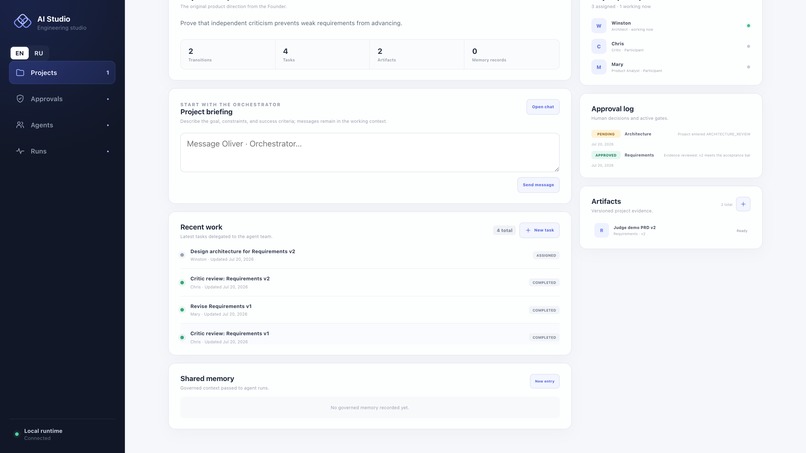
Task: Click the Mary avatar M
Action: [598, 67]
